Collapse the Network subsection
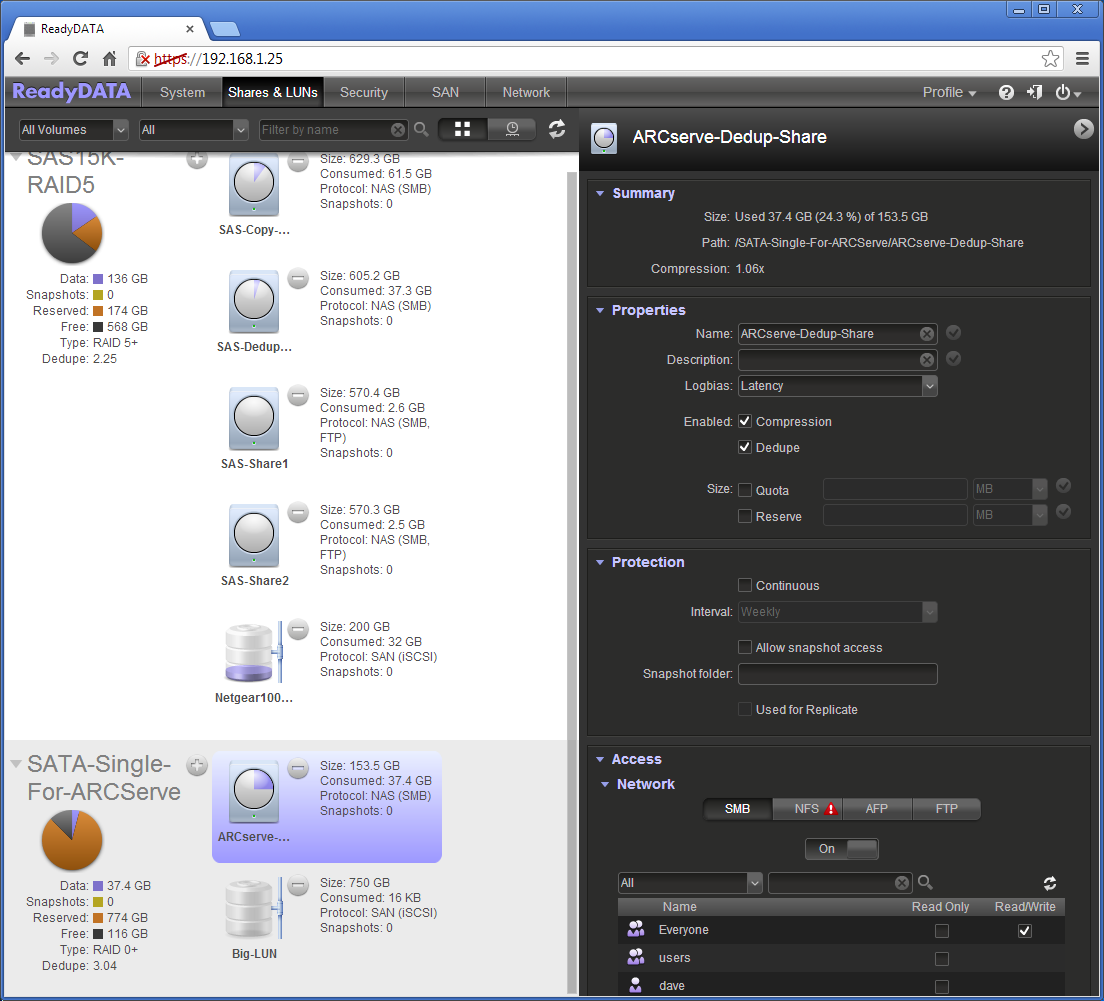Image resolution: width=1104 pixels, height=1001 pixels. pyautogui.click(x=605, y=784)
